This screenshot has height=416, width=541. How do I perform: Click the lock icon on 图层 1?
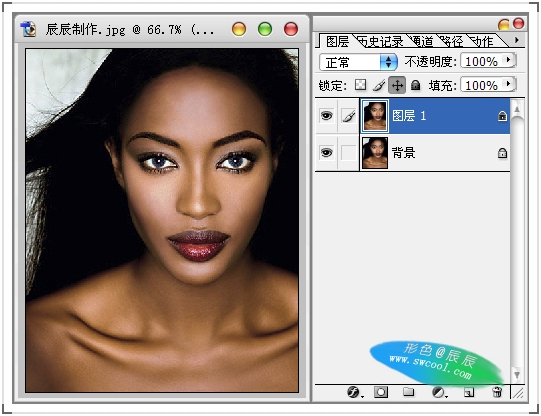(x=502, y=116)
